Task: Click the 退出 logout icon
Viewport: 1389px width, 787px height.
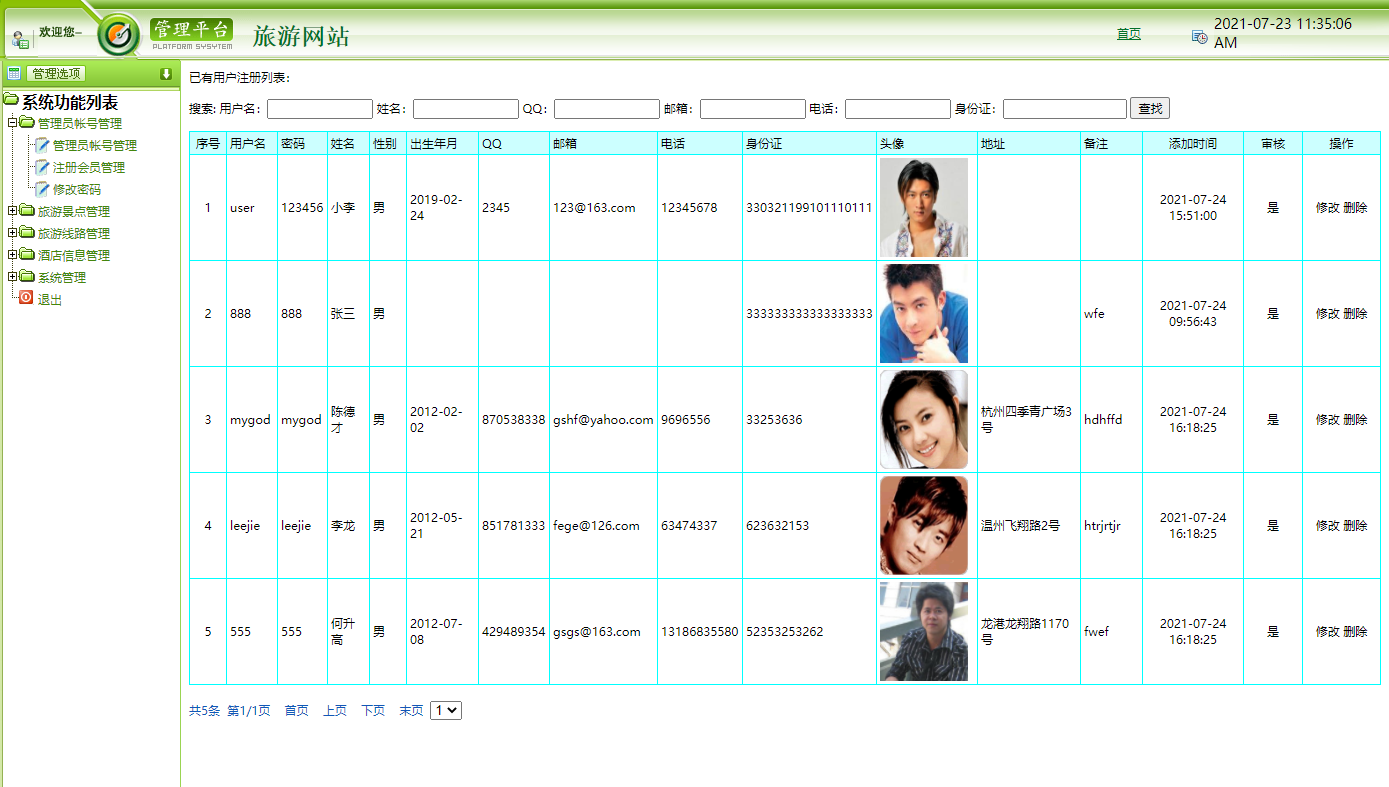Action: point(25,297)
